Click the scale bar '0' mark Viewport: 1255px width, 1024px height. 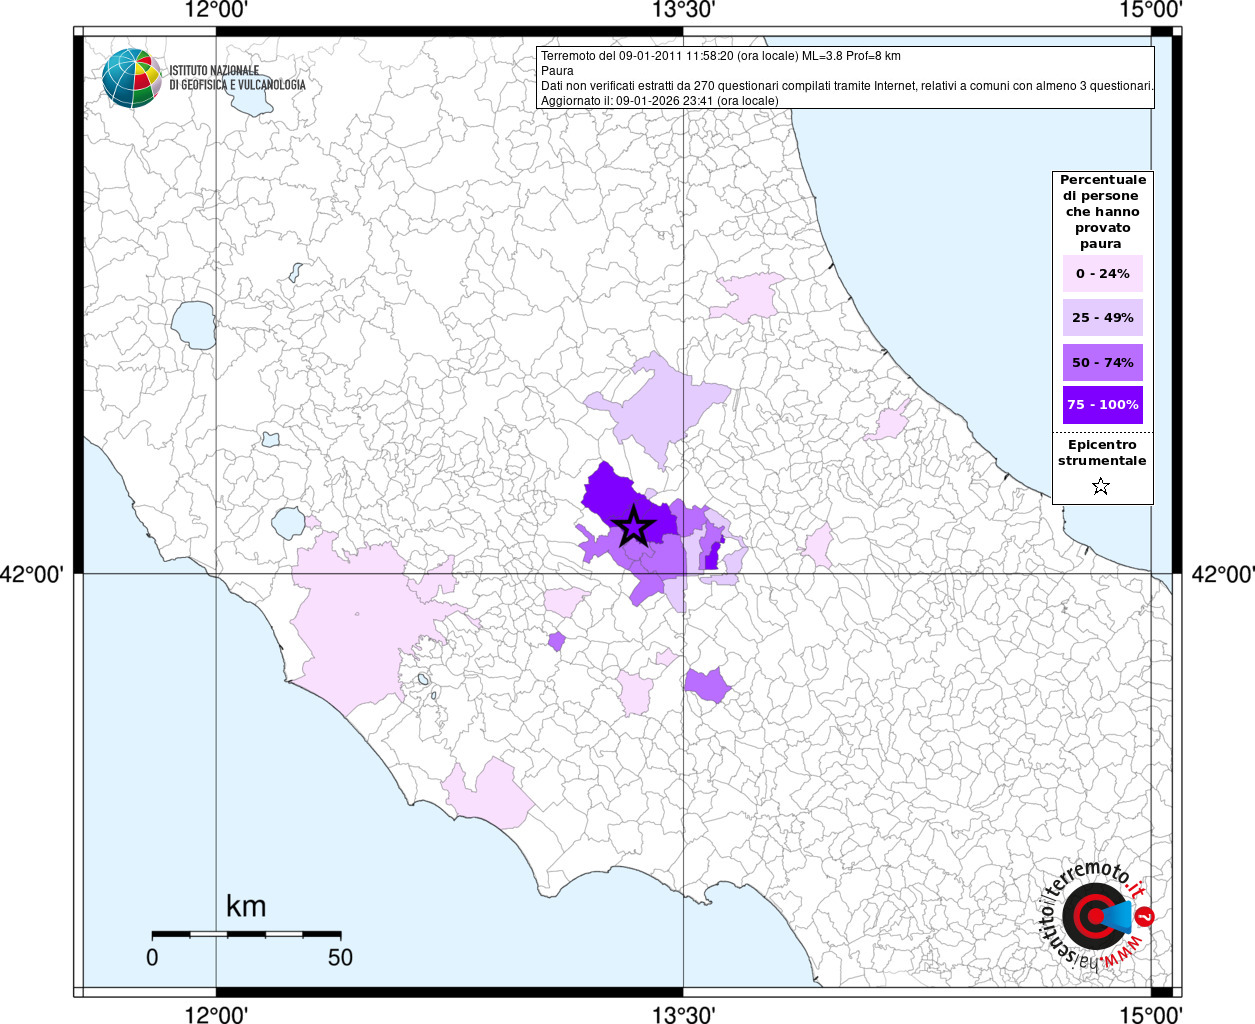click(152, 957)
